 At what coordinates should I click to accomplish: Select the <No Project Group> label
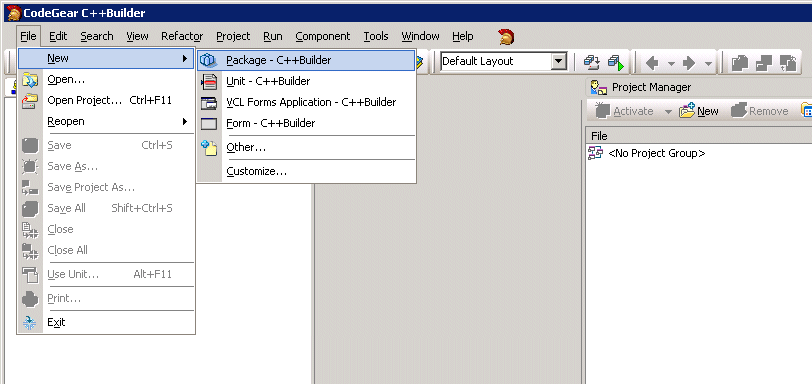[x=657, y=153]
